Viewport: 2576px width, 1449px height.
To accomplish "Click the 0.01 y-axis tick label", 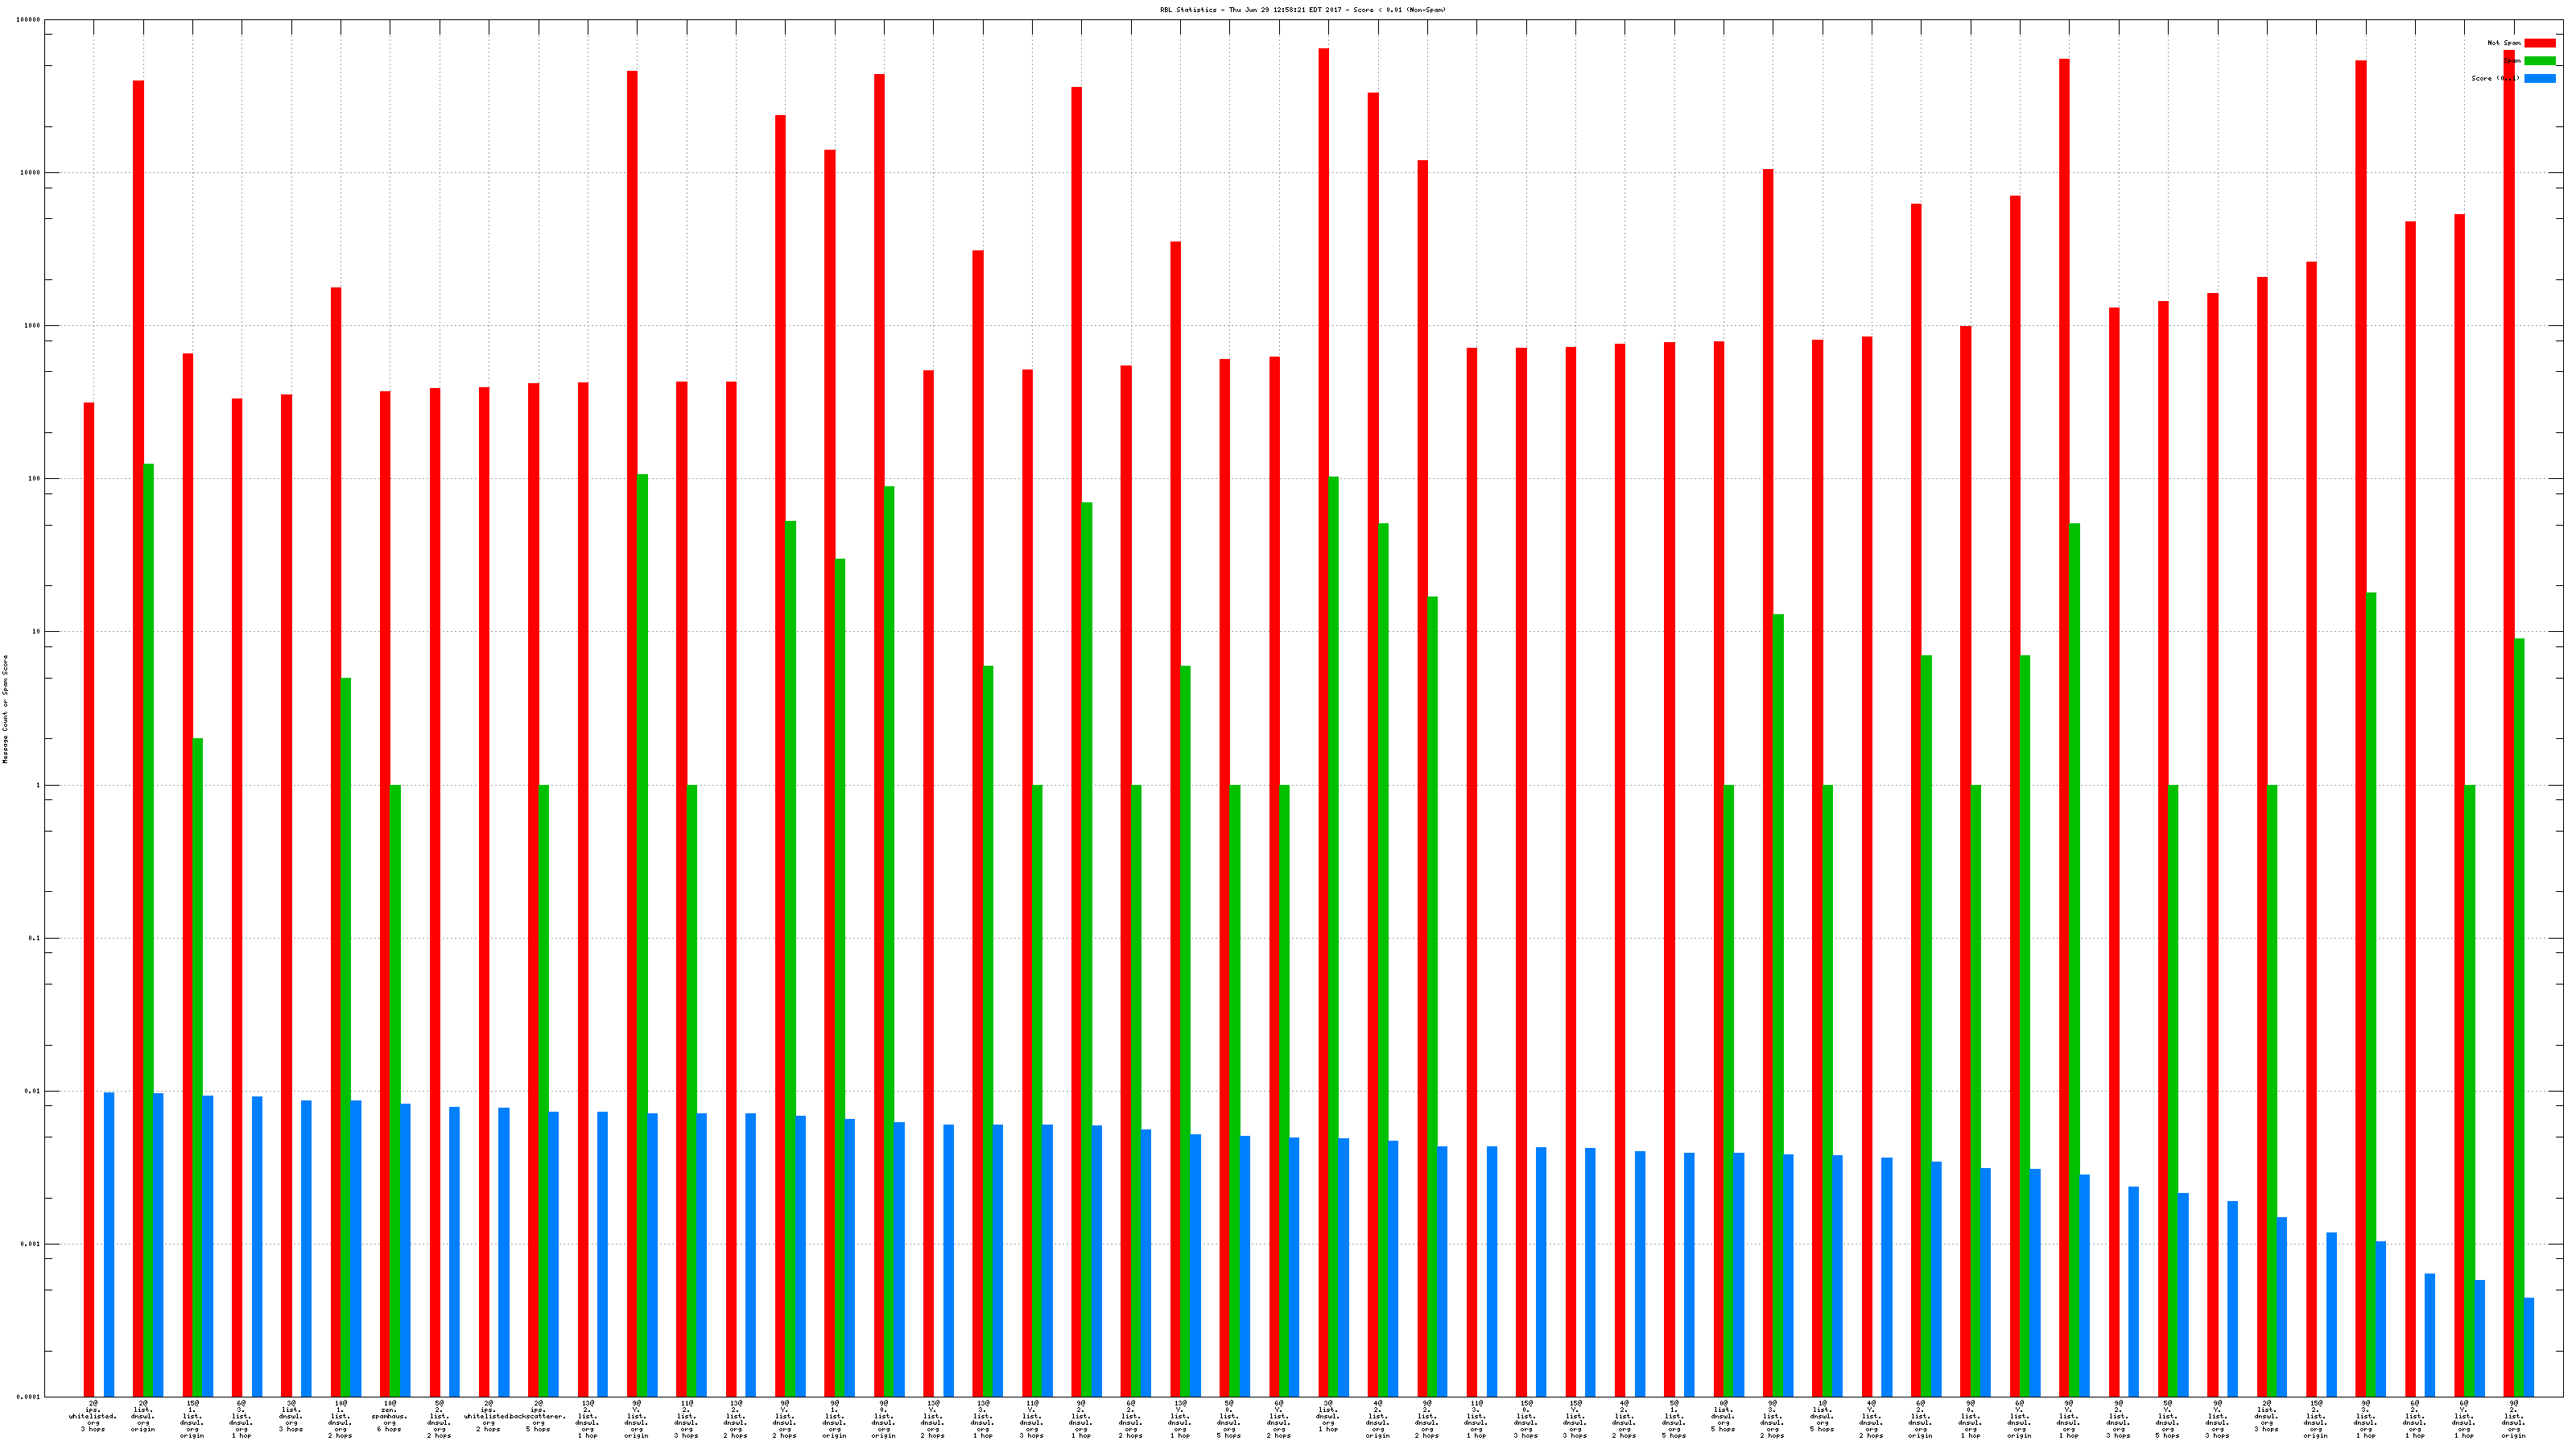I will tap(31, 1091).
